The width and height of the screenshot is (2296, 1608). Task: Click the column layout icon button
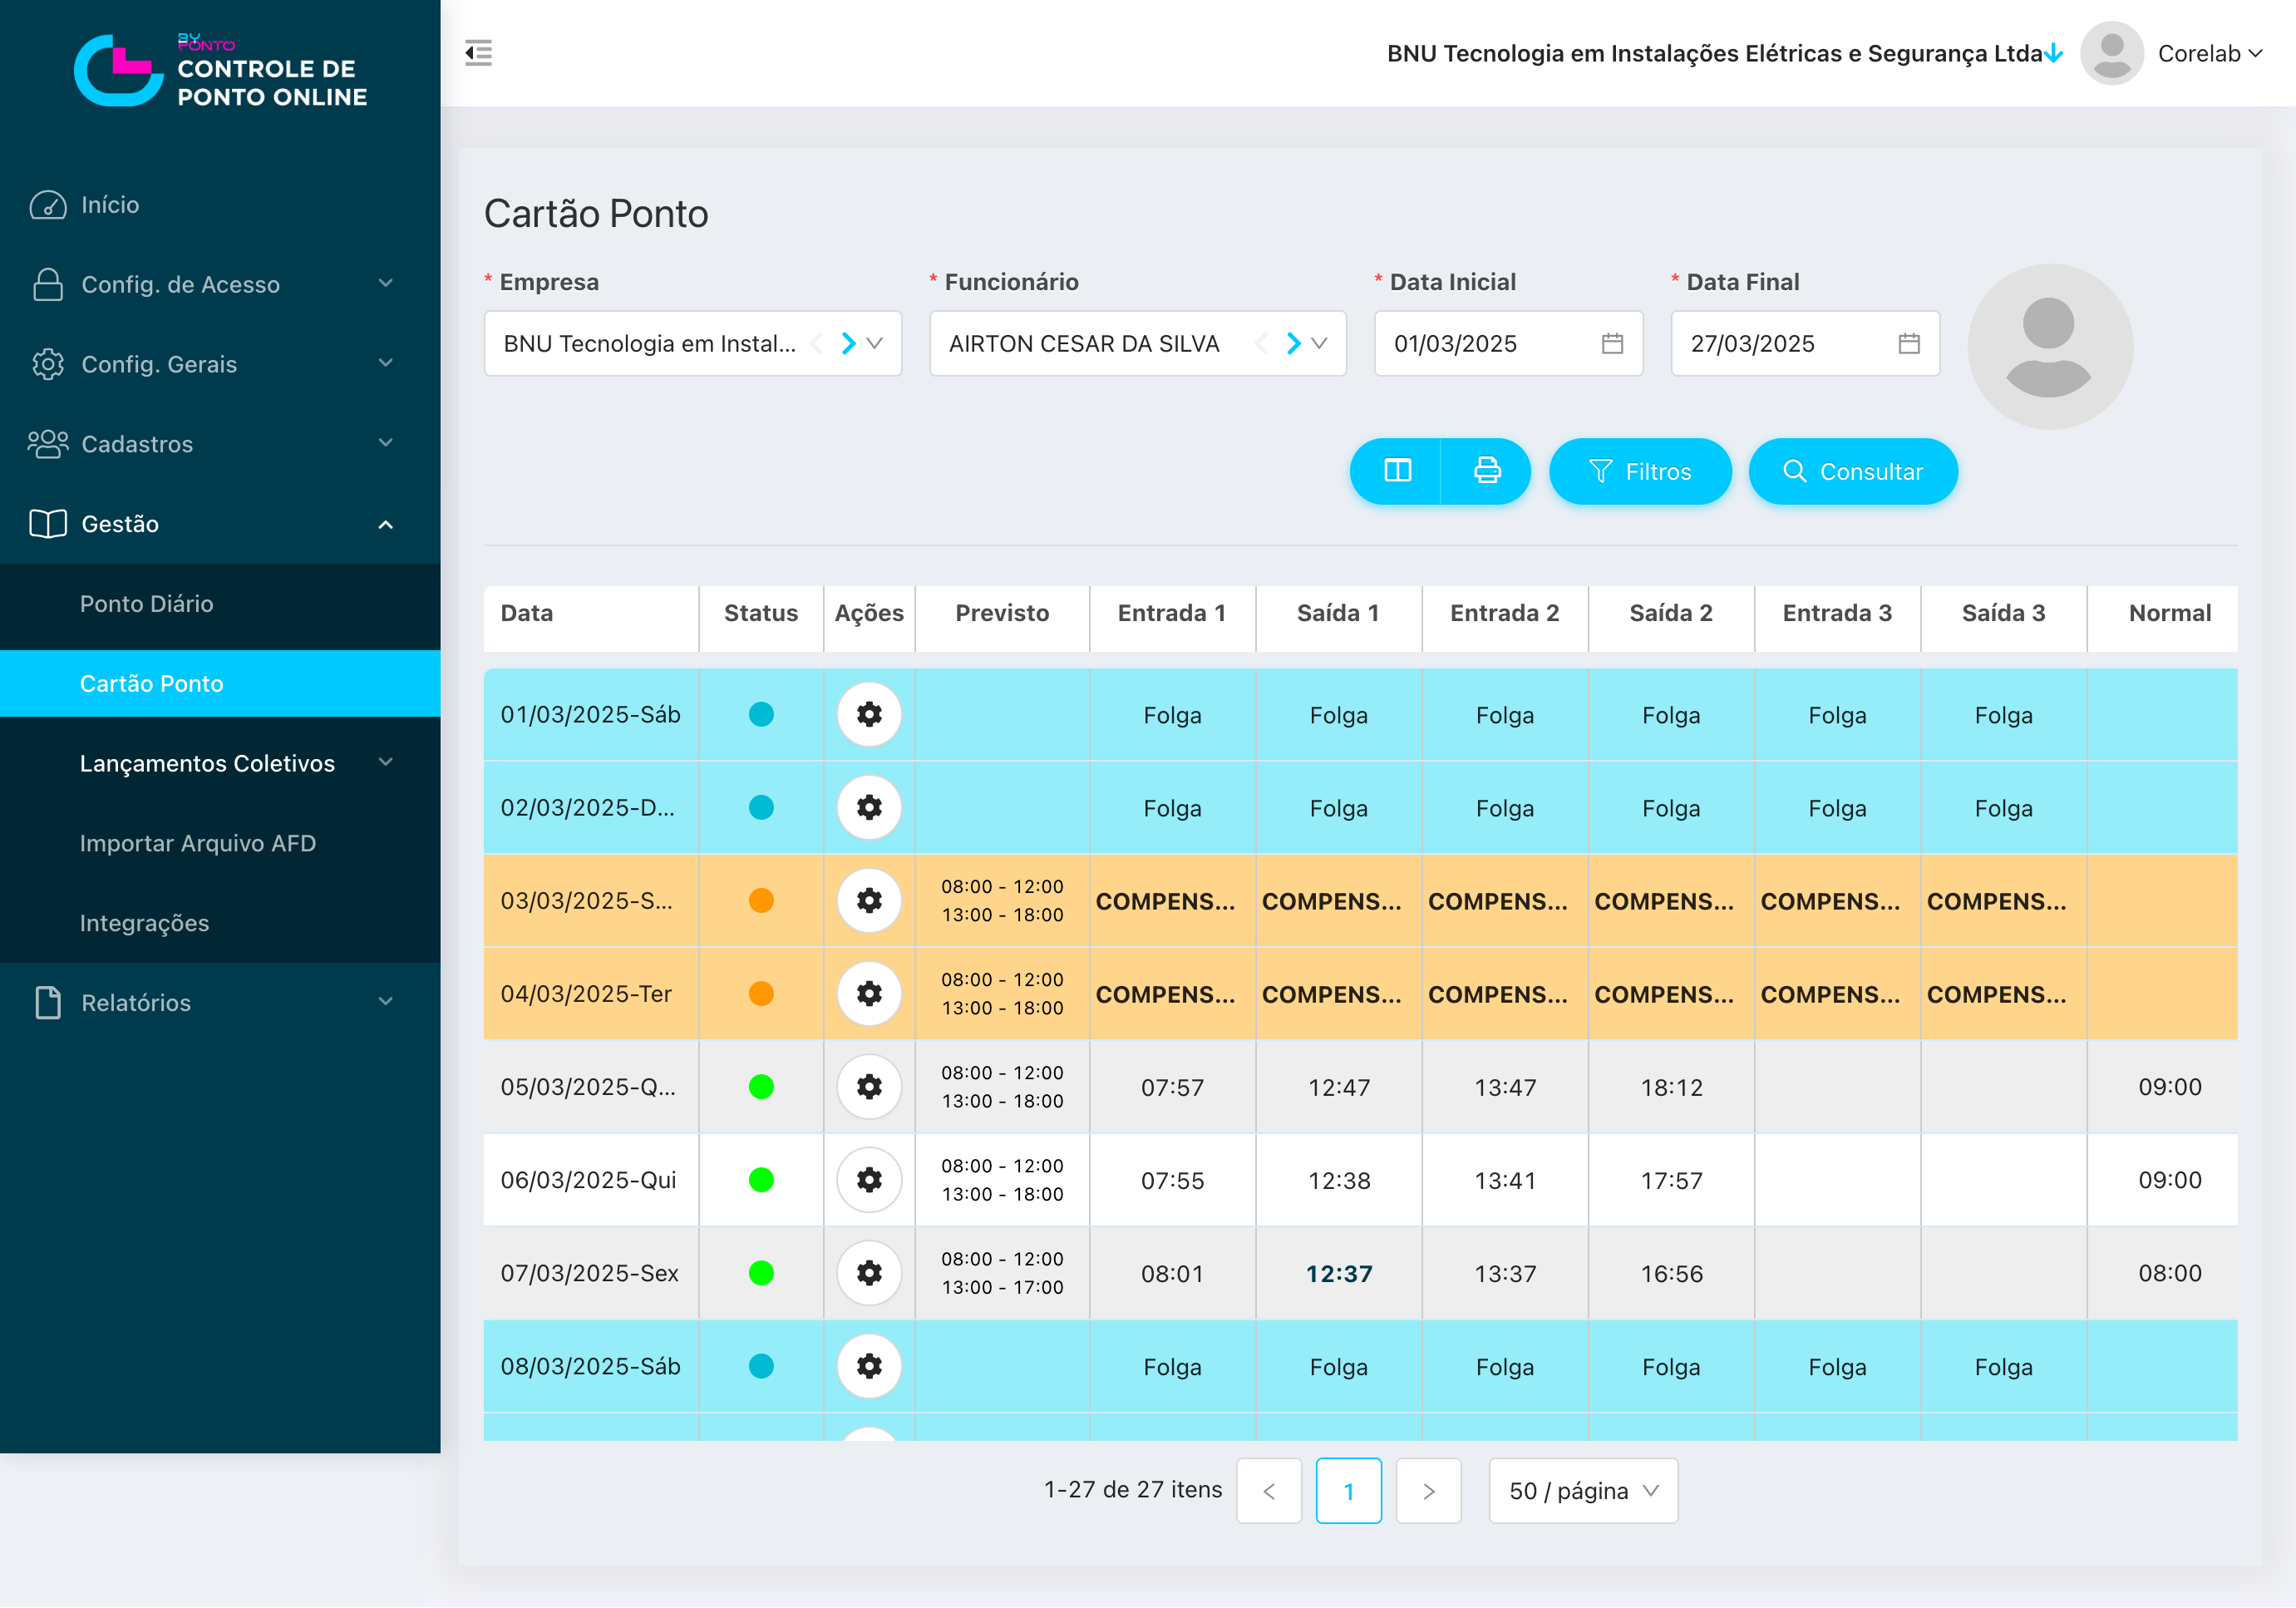pyautogui.click(x=1397, y=471)
